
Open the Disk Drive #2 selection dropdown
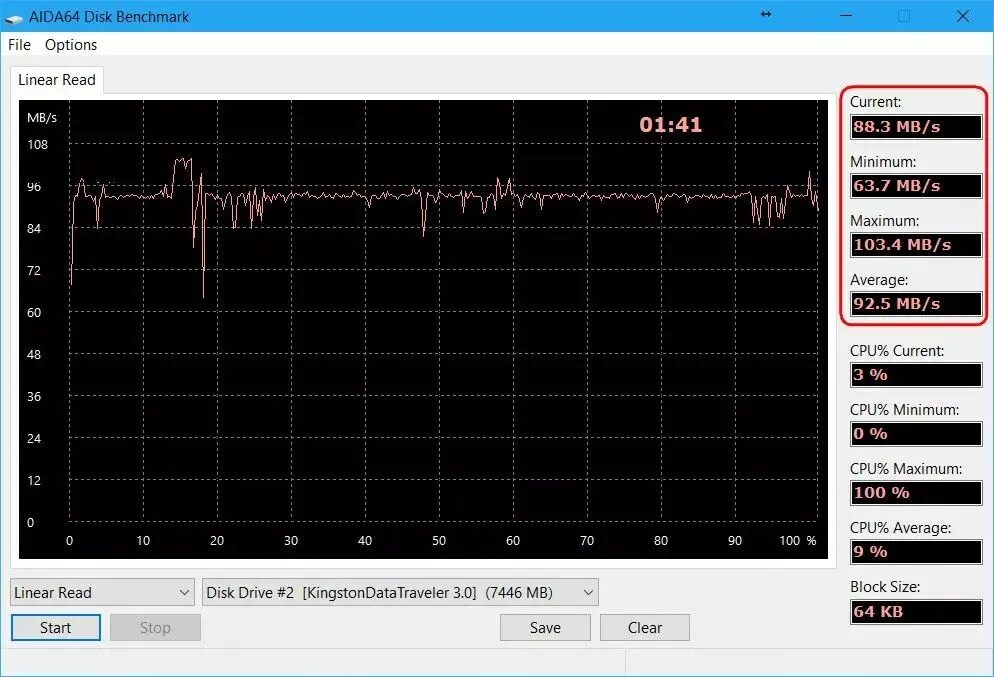[400, 593]
